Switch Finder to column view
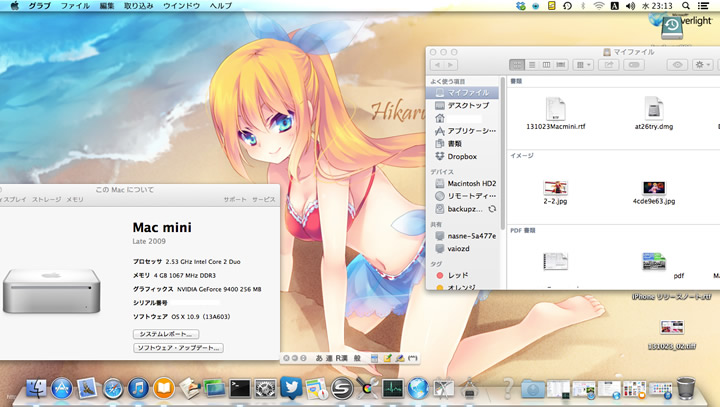The width and height of the screenshot is (720, 407). (x=546, y=65)
